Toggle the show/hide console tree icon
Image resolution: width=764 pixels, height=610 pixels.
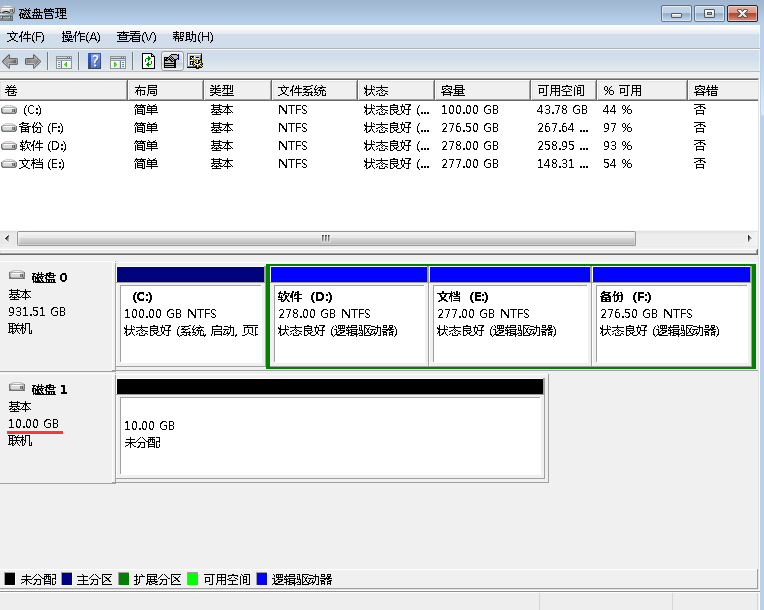click(x=64, y=62)
